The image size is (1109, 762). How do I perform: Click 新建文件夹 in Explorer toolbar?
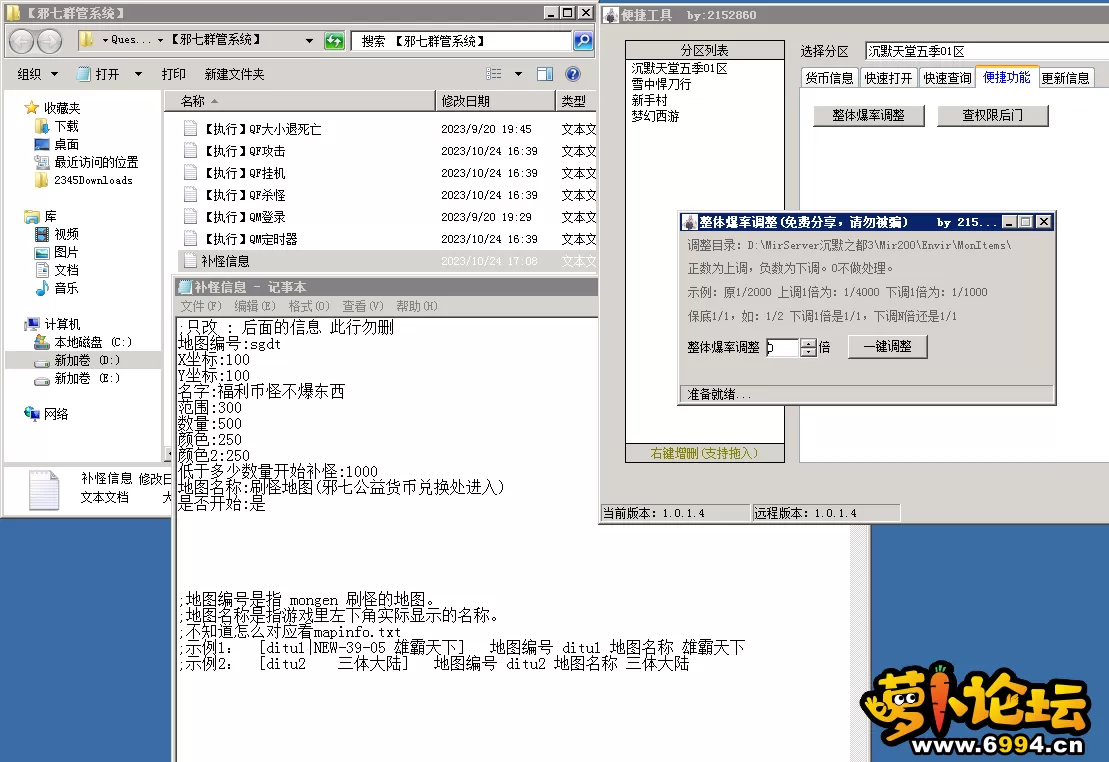coord(234,74)
